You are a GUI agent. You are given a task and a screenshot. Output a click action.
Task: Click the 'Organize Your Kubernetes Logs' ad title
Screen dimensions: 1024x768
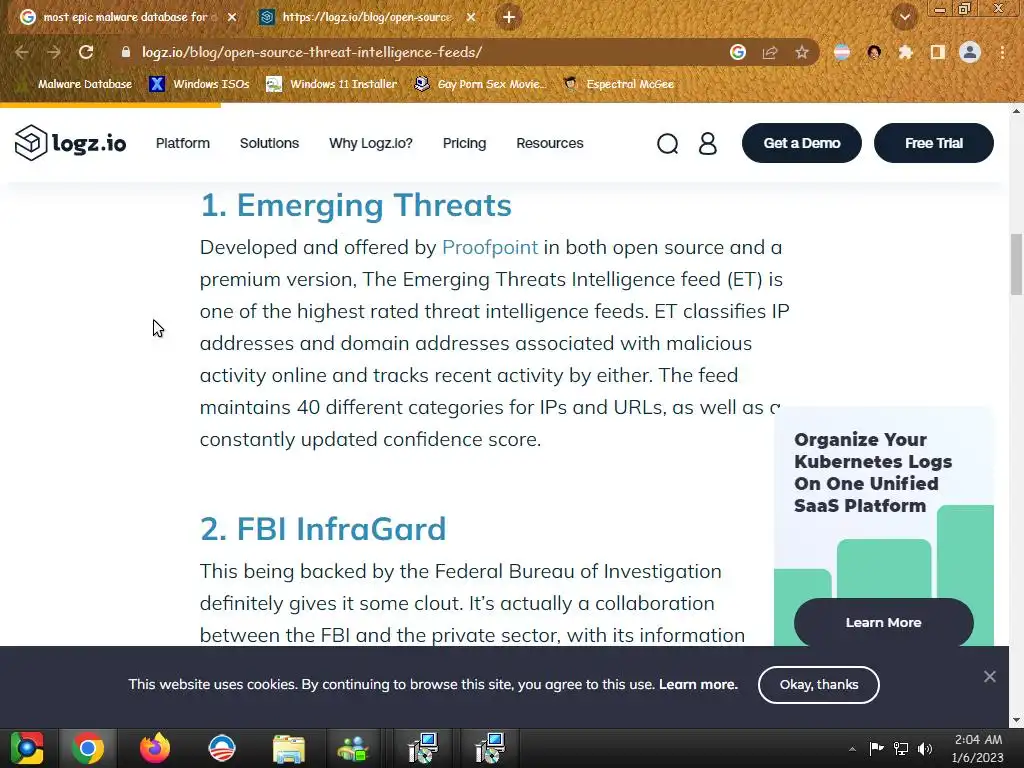872,473
